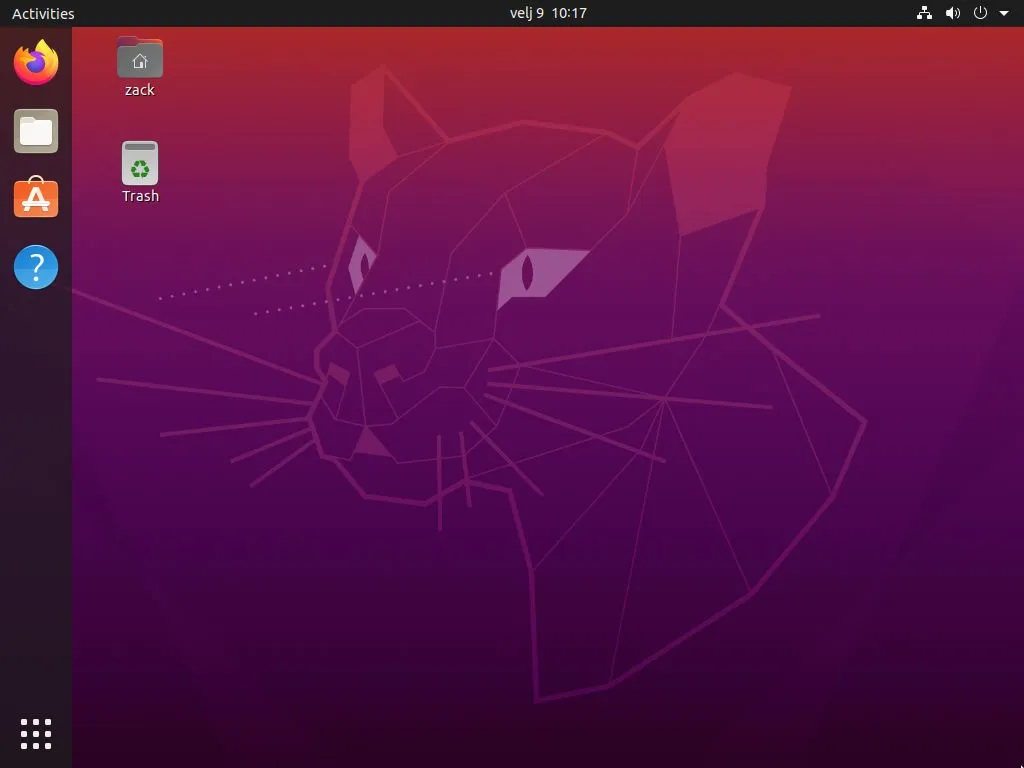Image resolution: width=1024 pixels, height=768 pixels.
Task: Select the zack folder label
Action: (x=139, y=89)
